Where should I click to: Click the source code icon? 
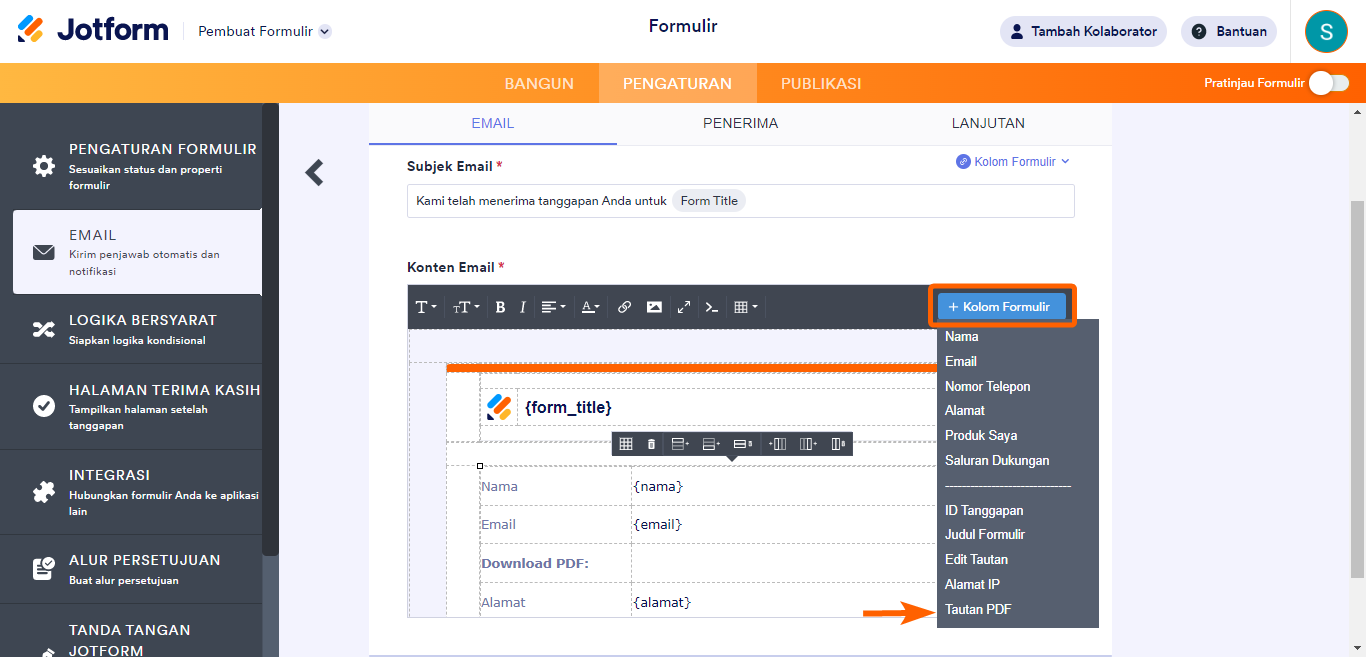[712, 307]
